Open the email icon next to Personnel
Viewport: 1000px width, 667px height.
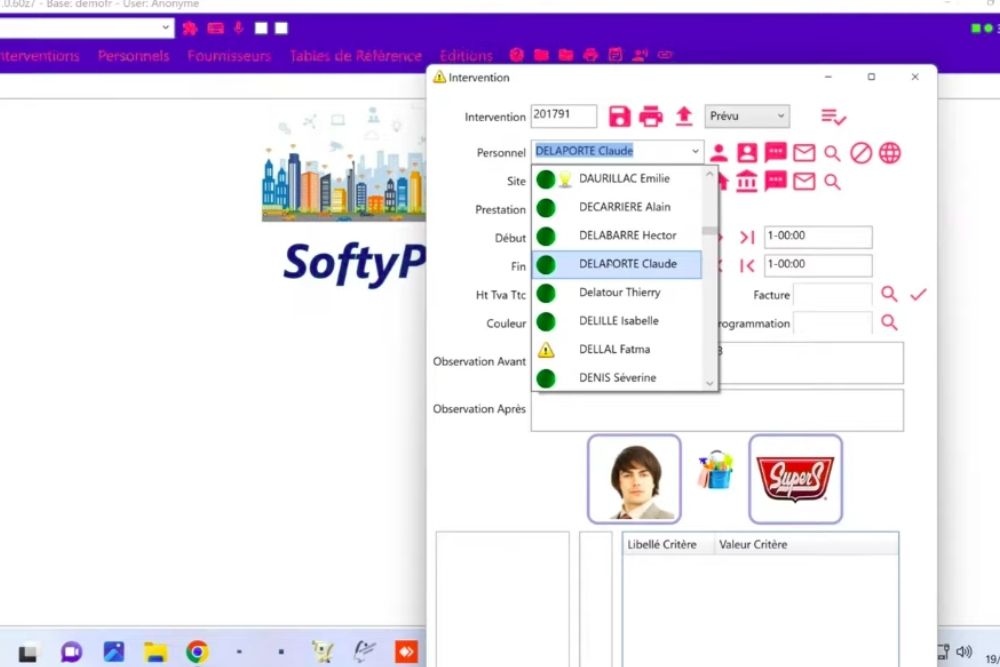click(804, 152)
